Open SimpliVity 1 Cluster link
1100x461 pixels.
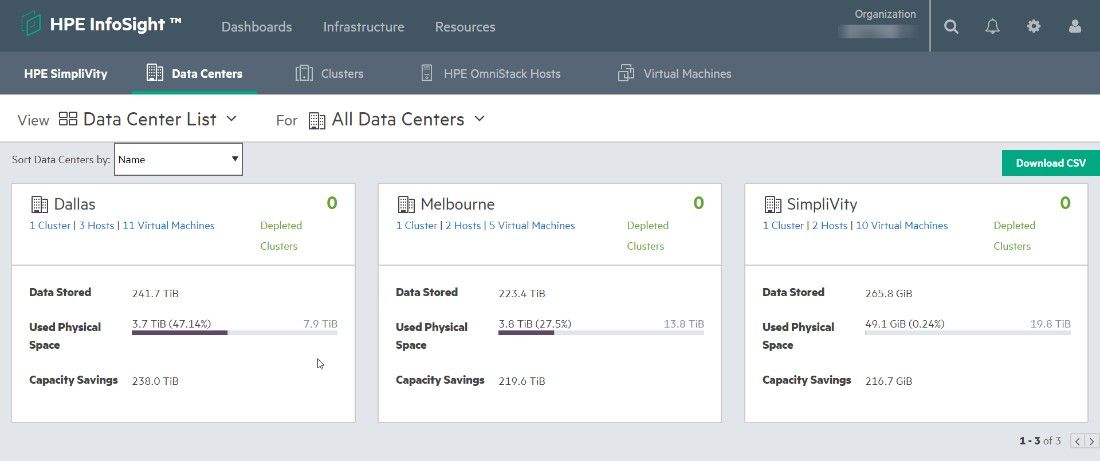(784, 225)
